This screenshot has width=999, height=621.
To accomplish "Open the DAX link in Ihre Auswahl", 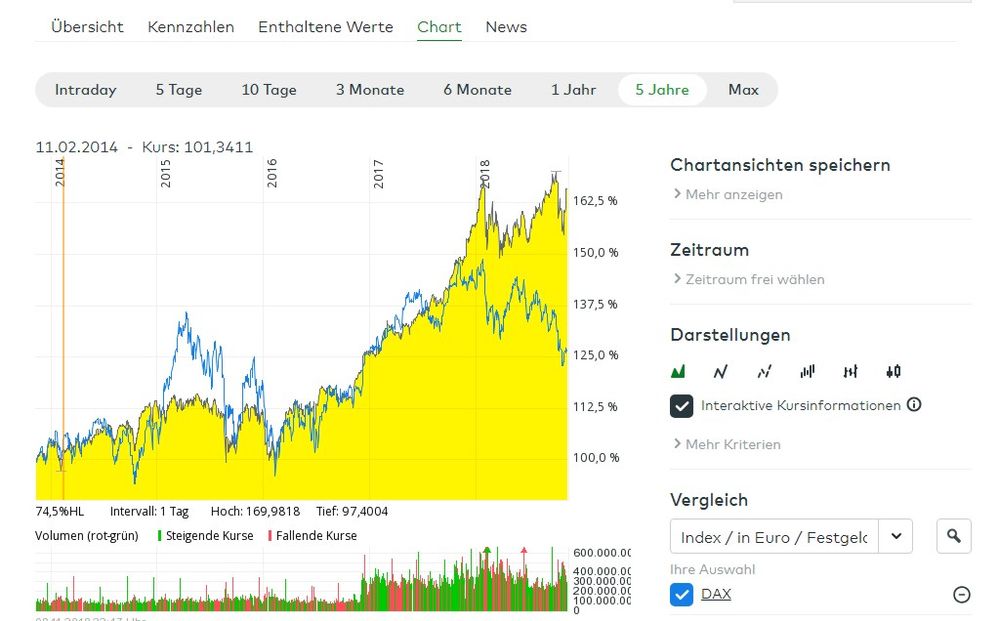I will [x=718, y=594].
